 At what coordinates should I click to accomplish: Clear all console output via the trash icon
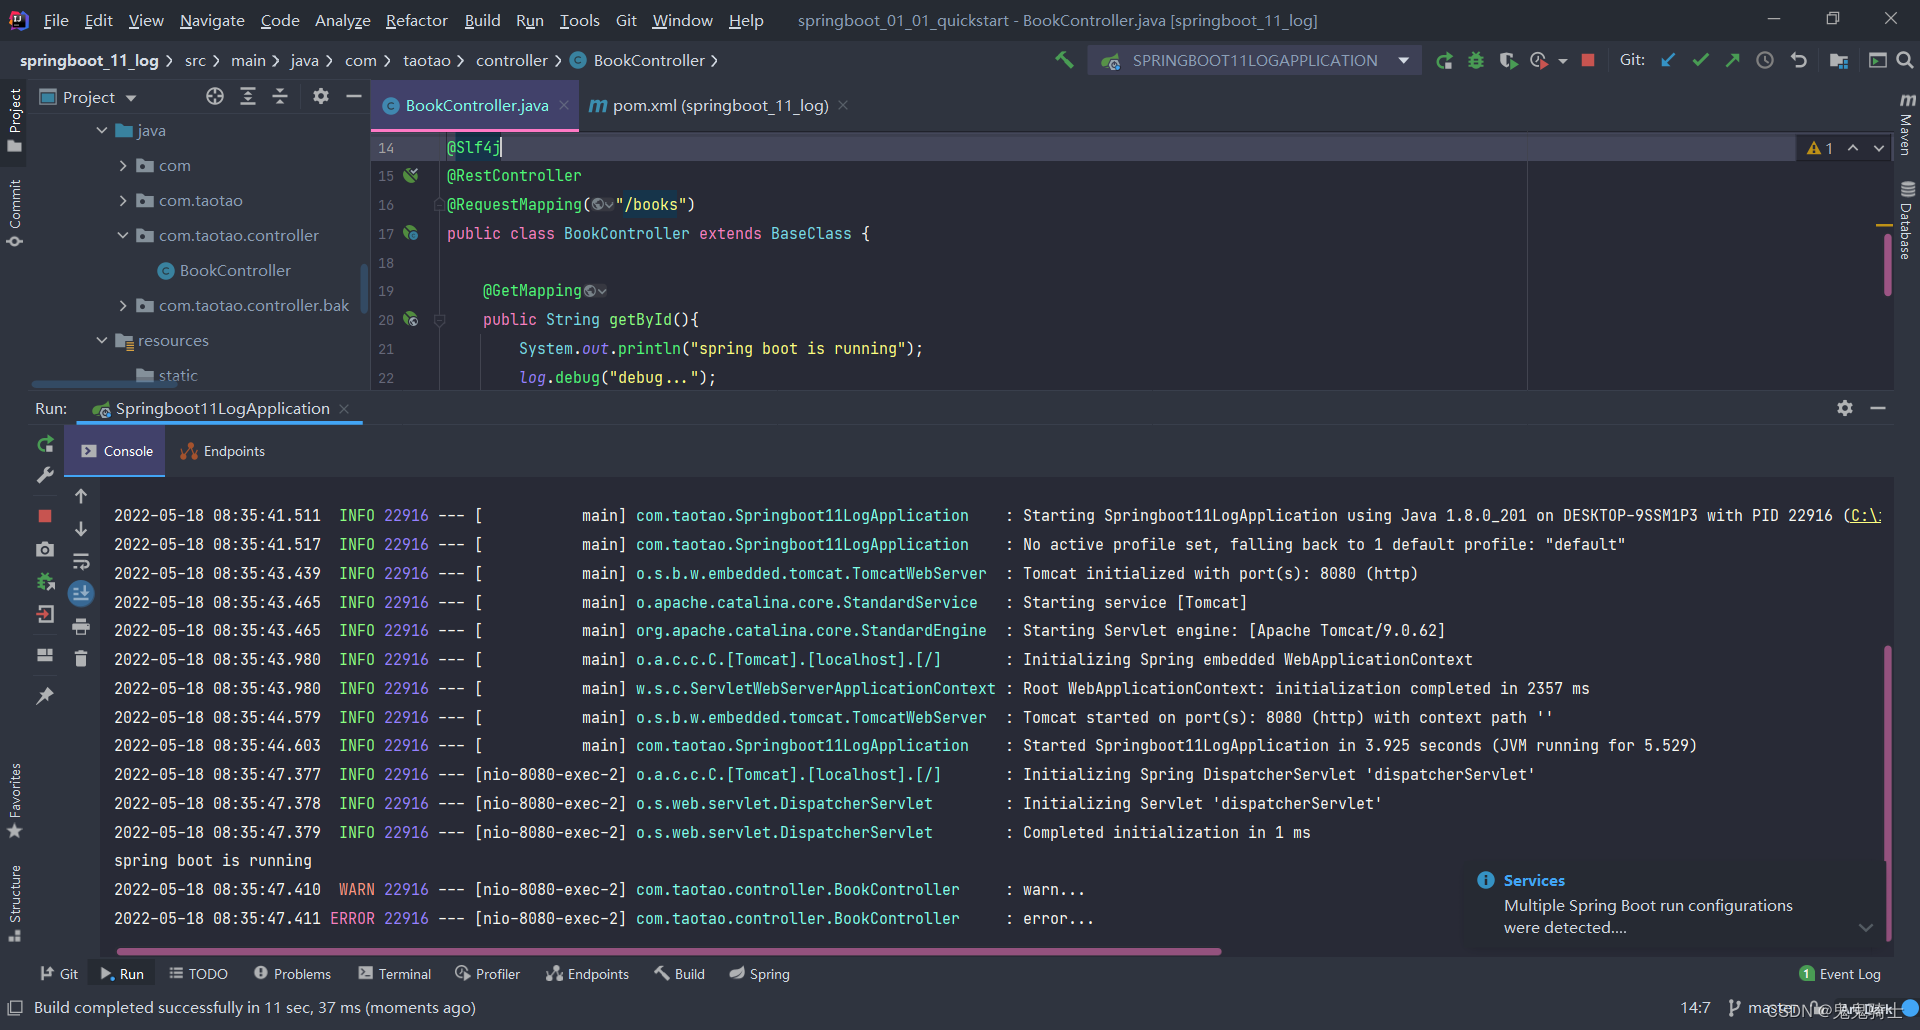click(81, 658)
